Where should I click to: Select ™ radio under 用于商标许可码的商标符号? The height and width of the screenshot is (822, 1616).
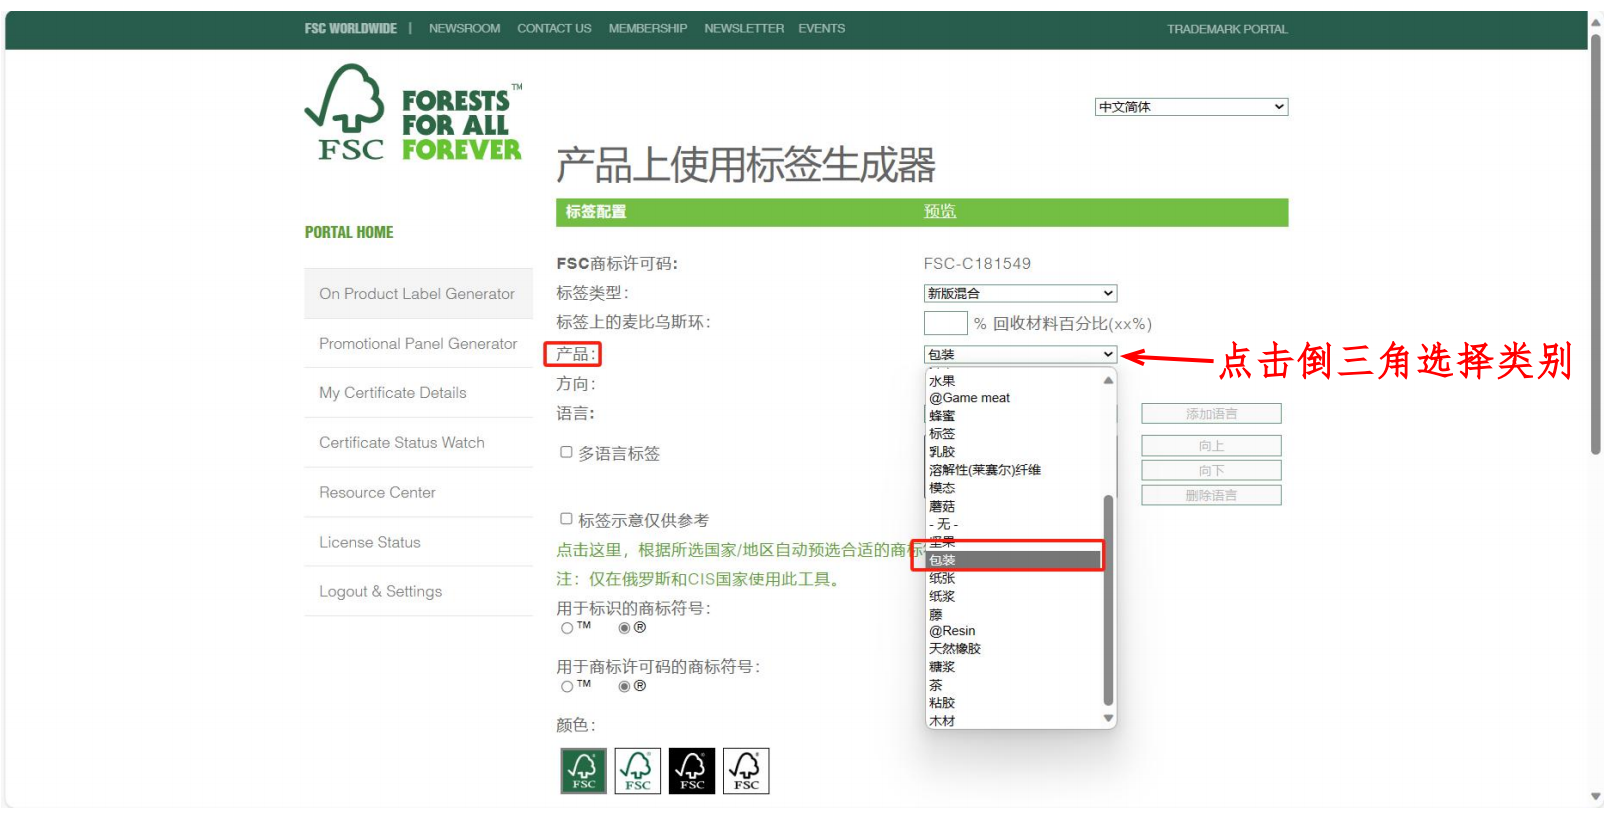click(x=567, y=687)
